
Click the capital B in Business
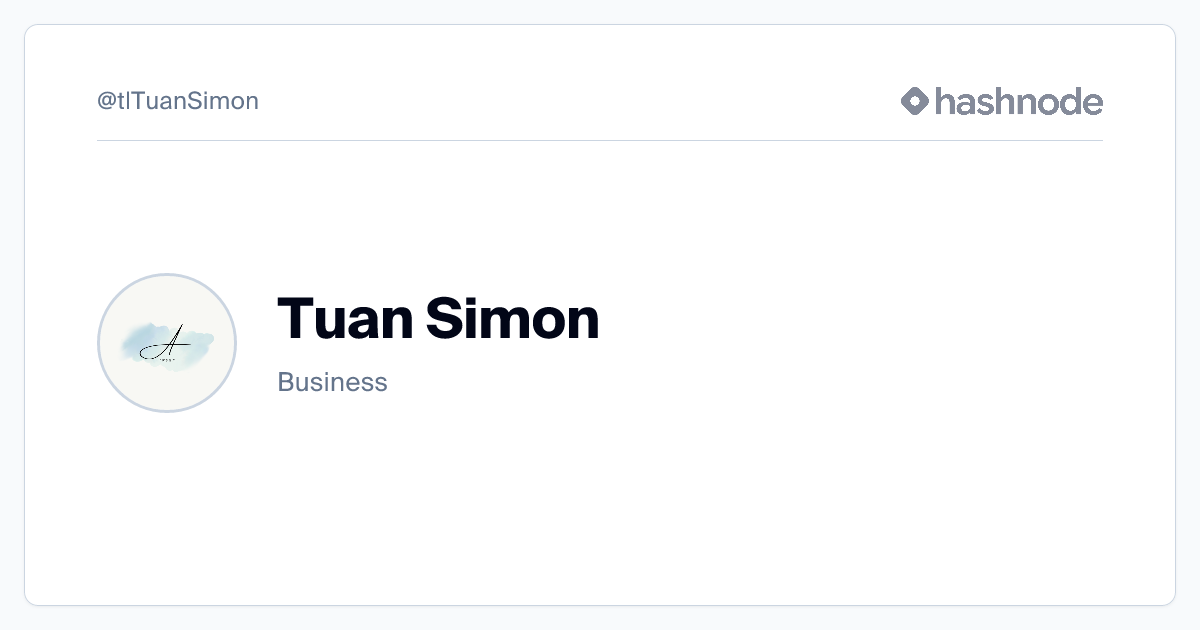point(285,382)
